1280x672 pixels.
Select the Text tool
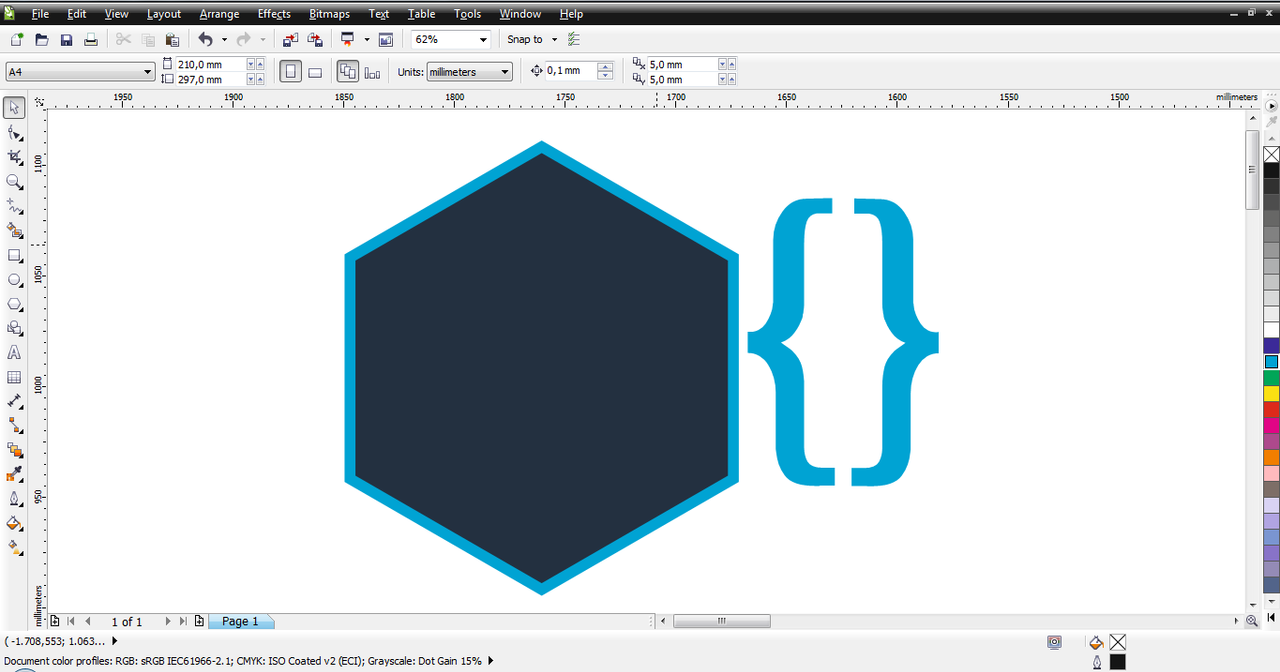pos(14,353)
